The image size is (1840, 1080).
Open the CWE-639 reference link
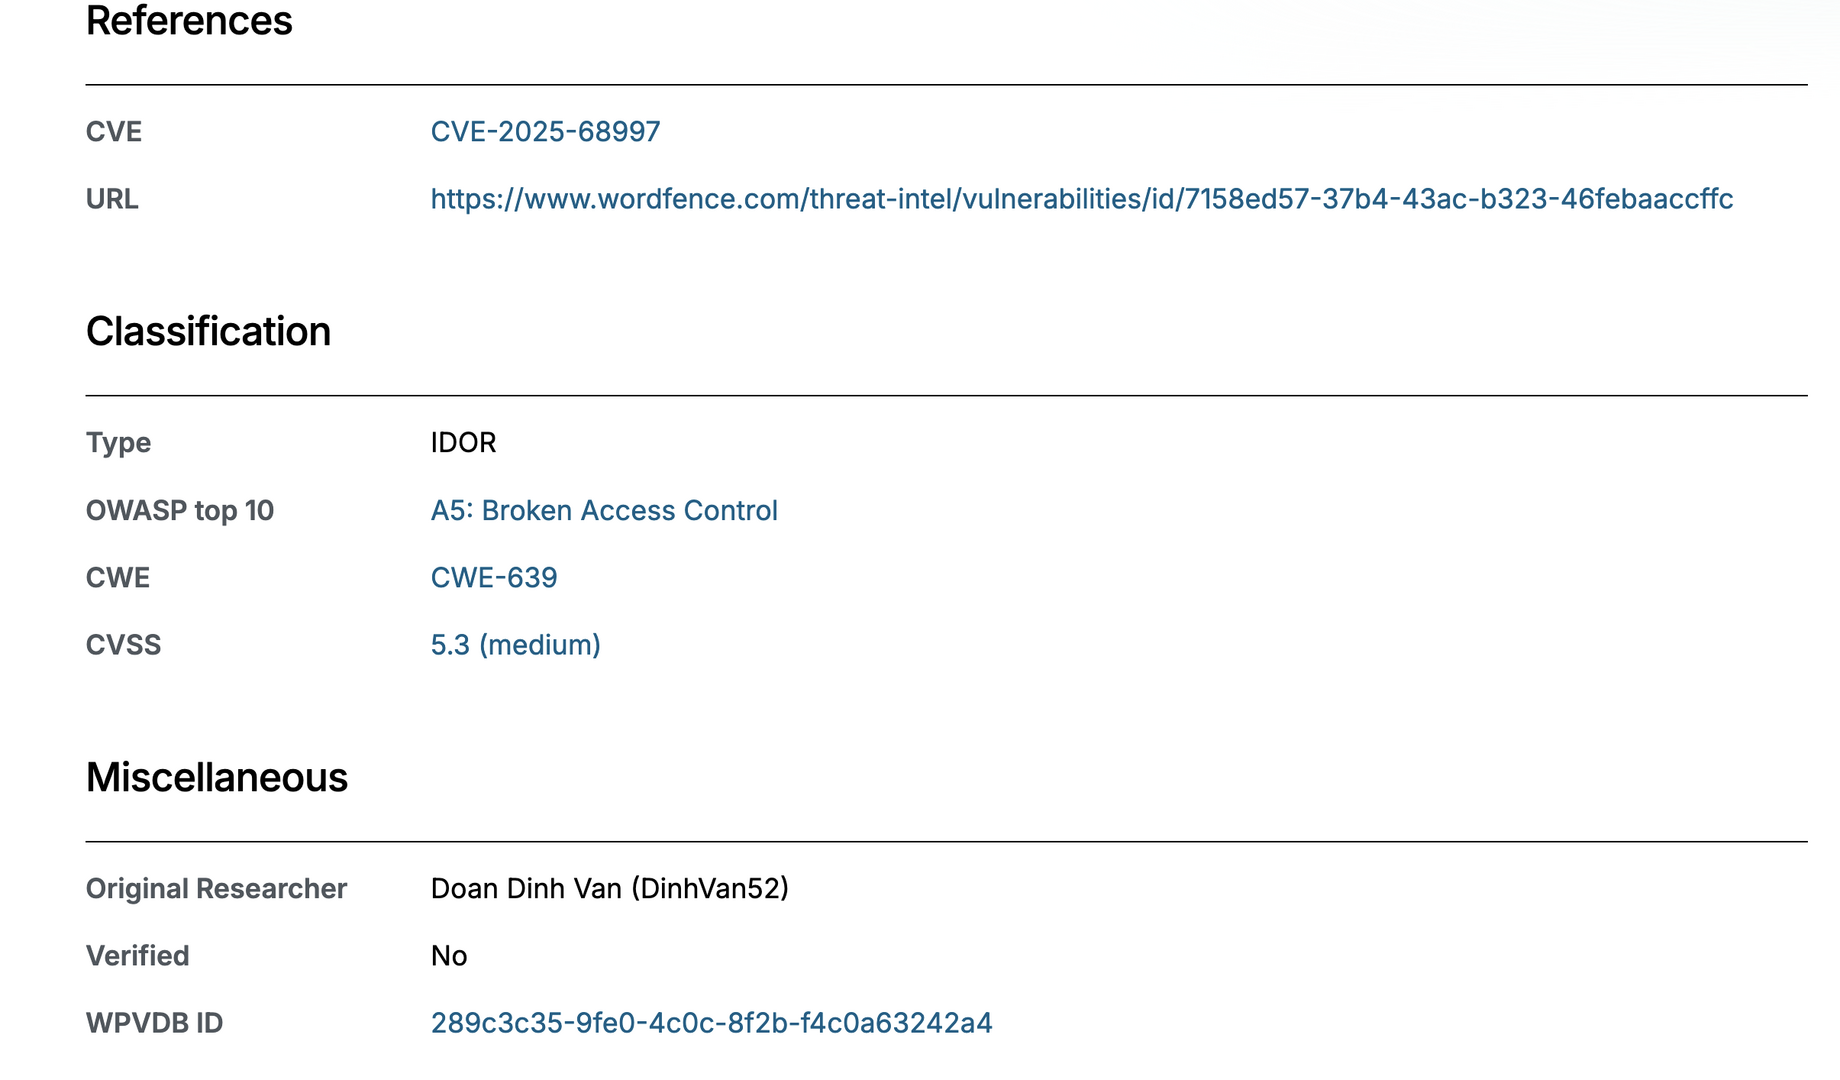494,577
